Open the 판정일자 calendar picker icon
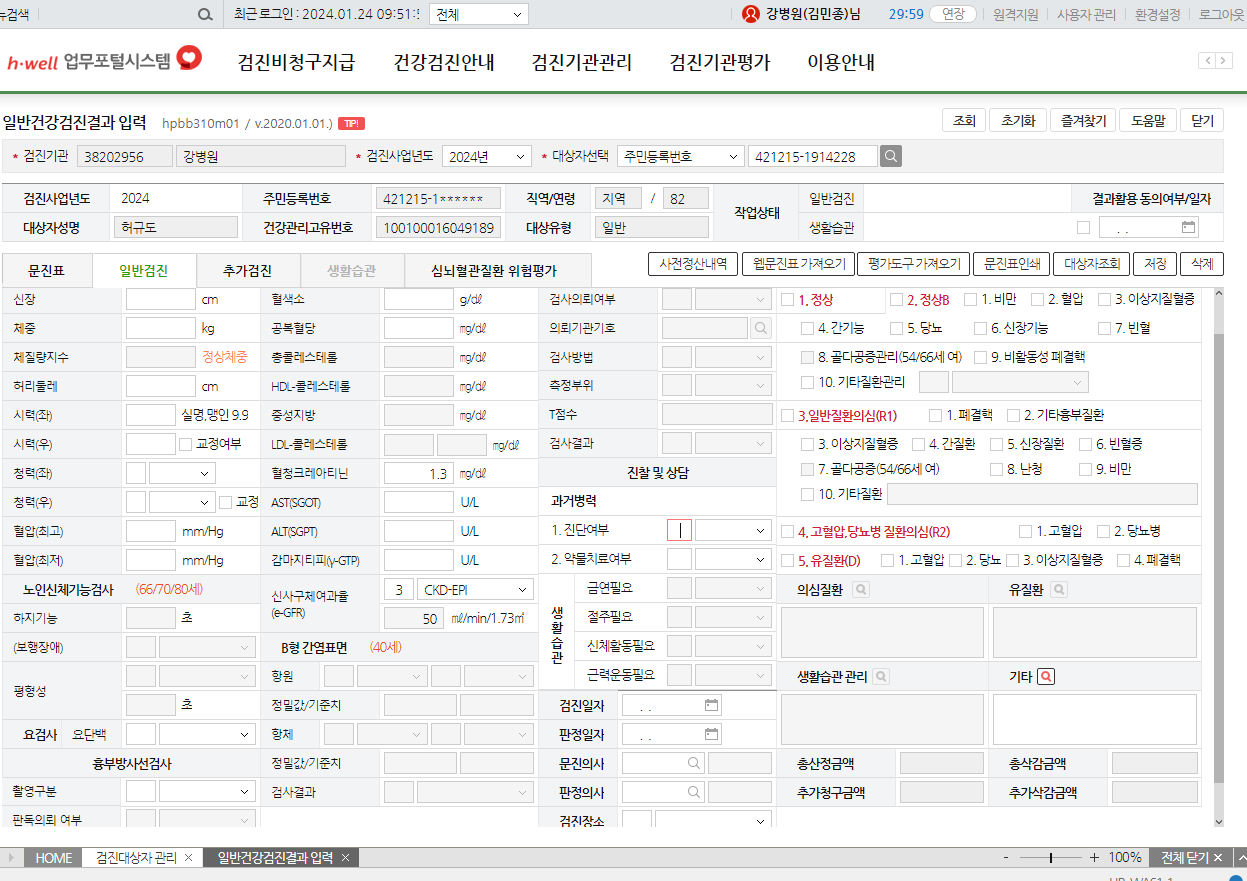This screenshot has width=1247, height=881. pyautogui.click(x=712, y=734)
